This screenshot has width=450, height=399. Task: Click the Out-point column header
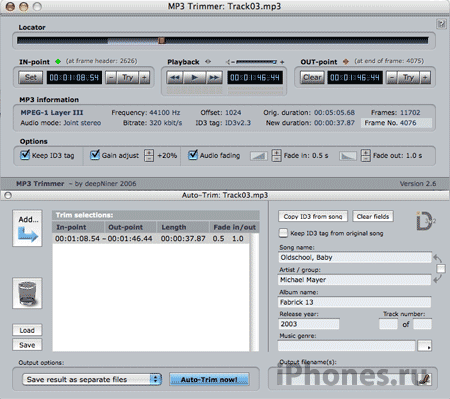click(x=130, y=227)
